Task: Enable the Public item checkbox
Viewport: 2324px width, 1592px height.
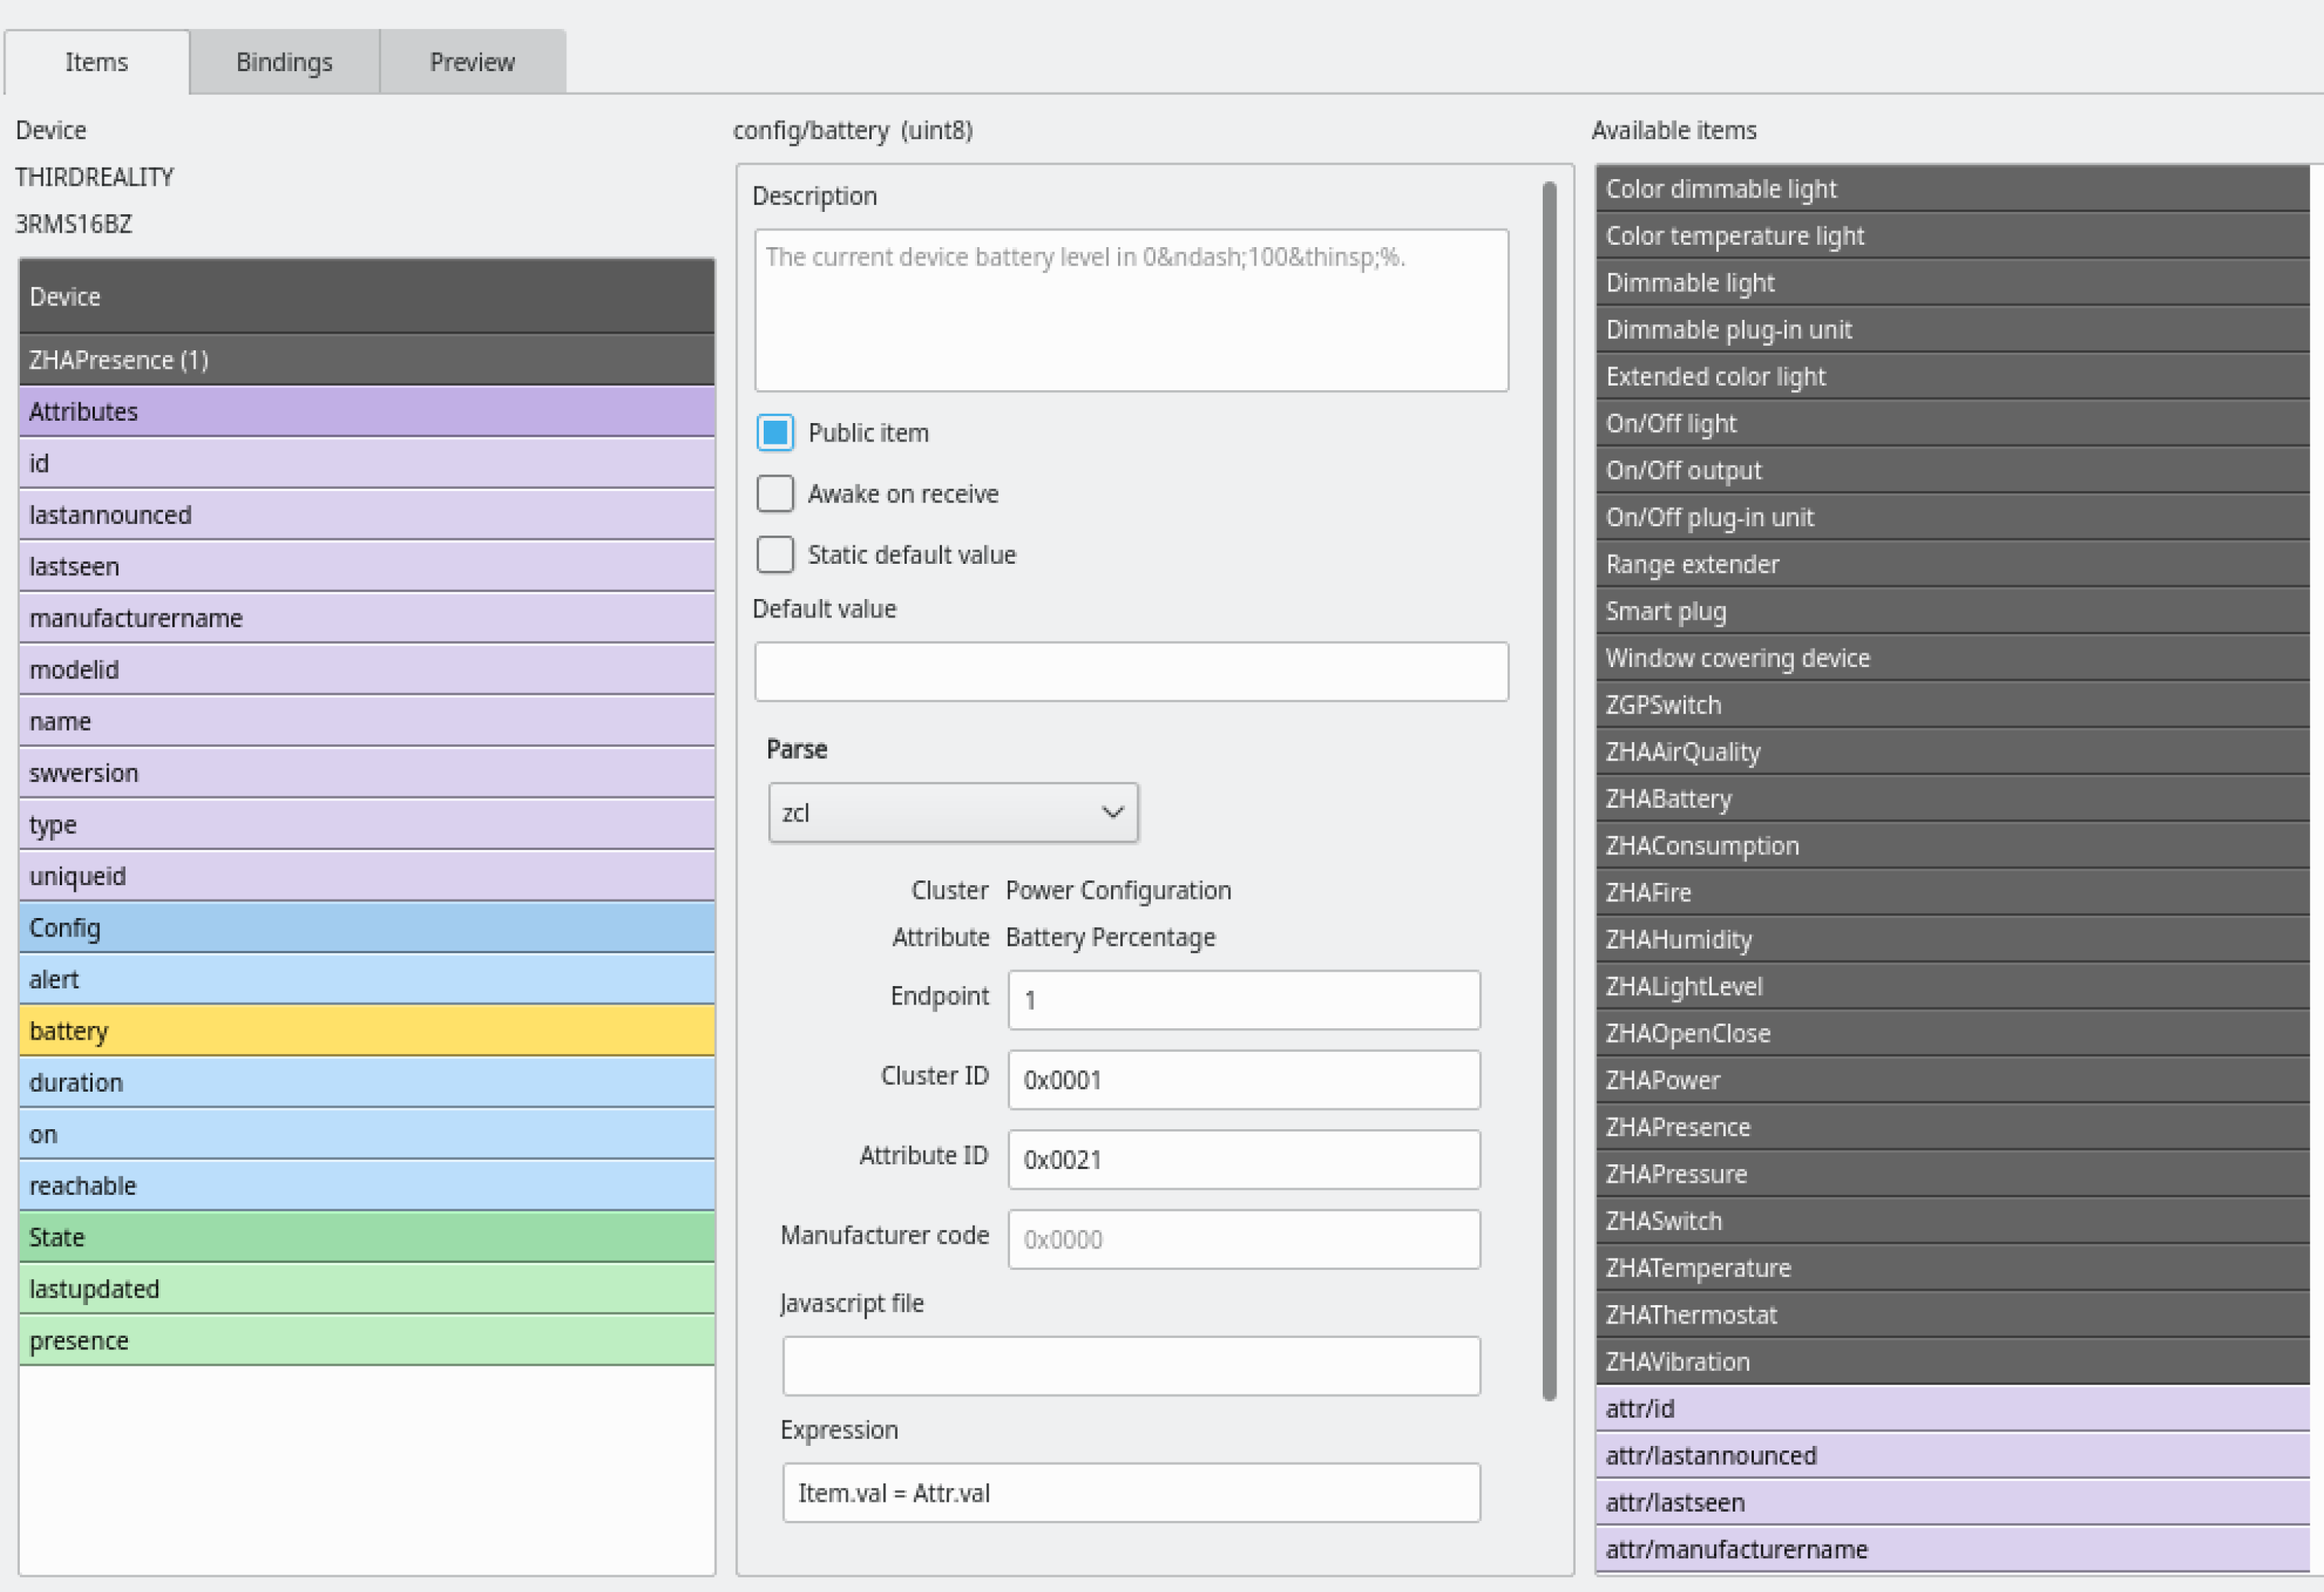Action: click(x=775, y=433)
